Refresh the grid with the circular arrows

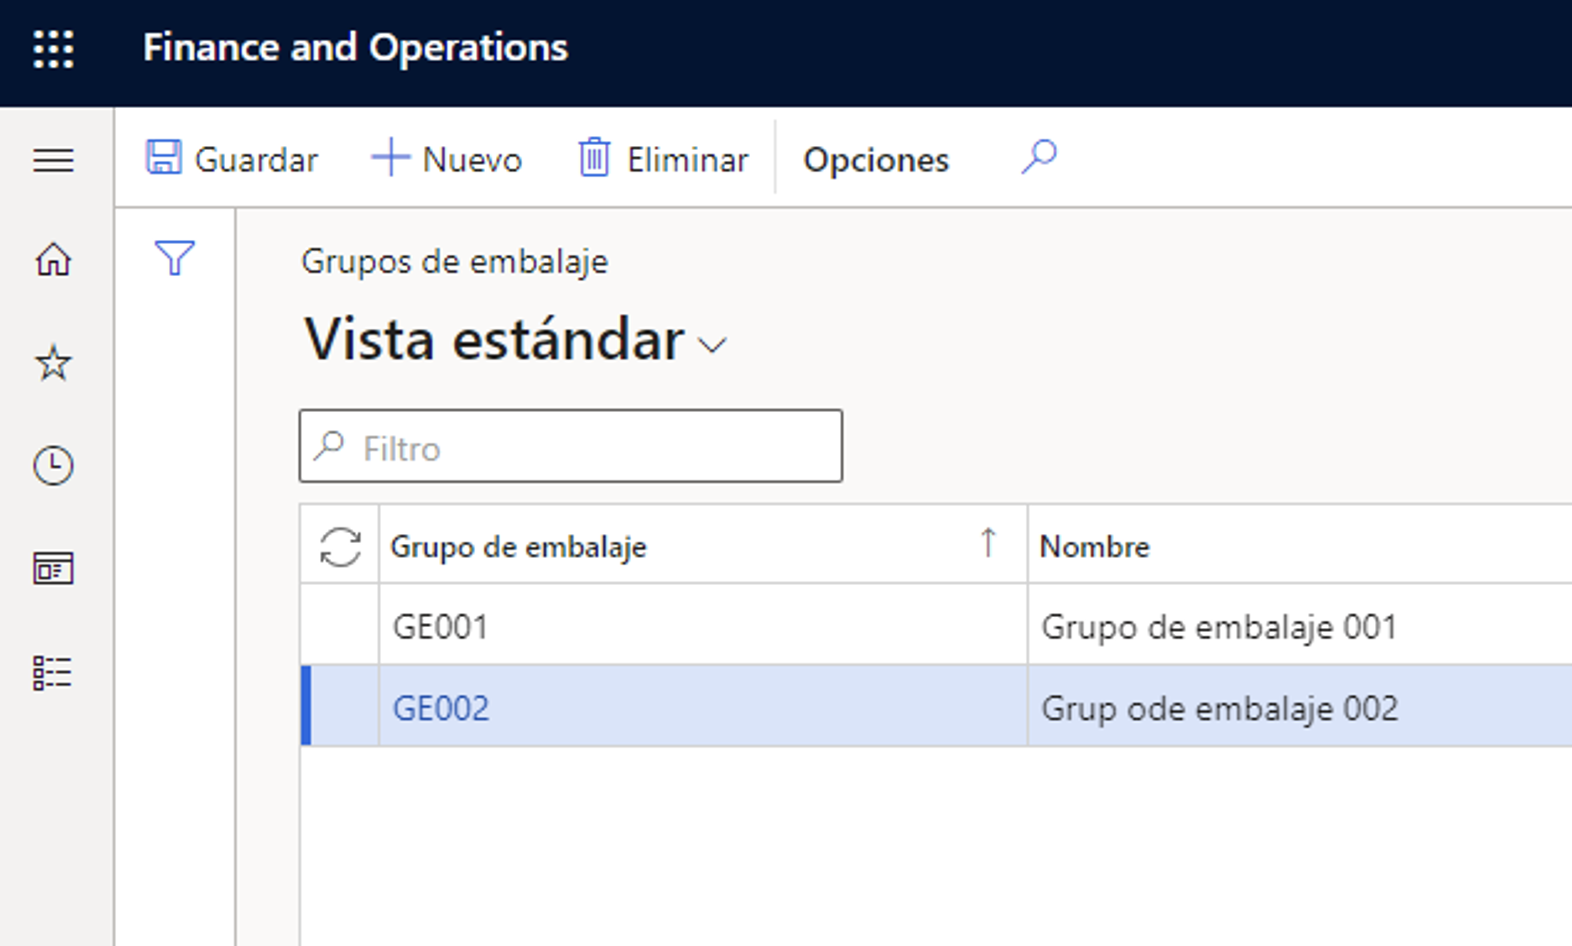pyautogui.click(x=340, y=546)
